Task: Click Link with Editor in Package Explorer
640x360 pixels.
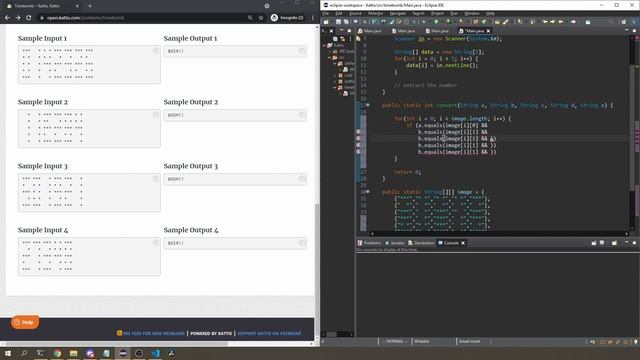Action: pos(342,39)
